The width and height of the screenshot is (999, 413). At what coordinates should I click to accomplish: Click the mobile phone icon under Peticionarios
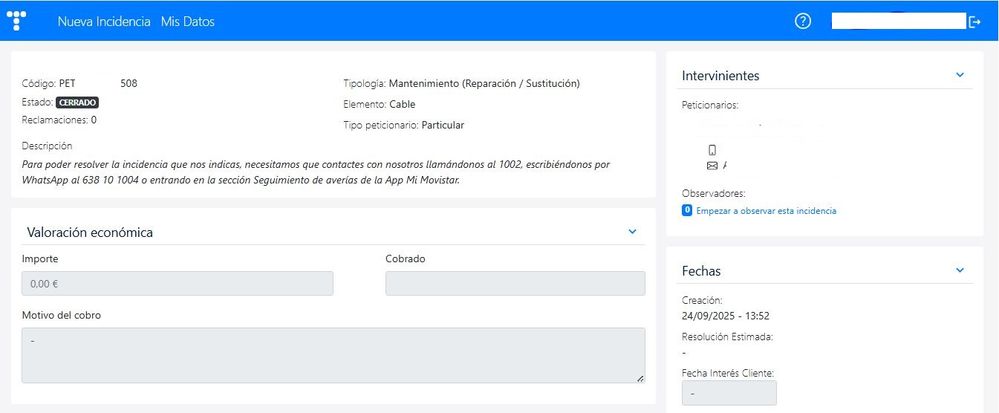pyautogui.click(x=712, y=150)
